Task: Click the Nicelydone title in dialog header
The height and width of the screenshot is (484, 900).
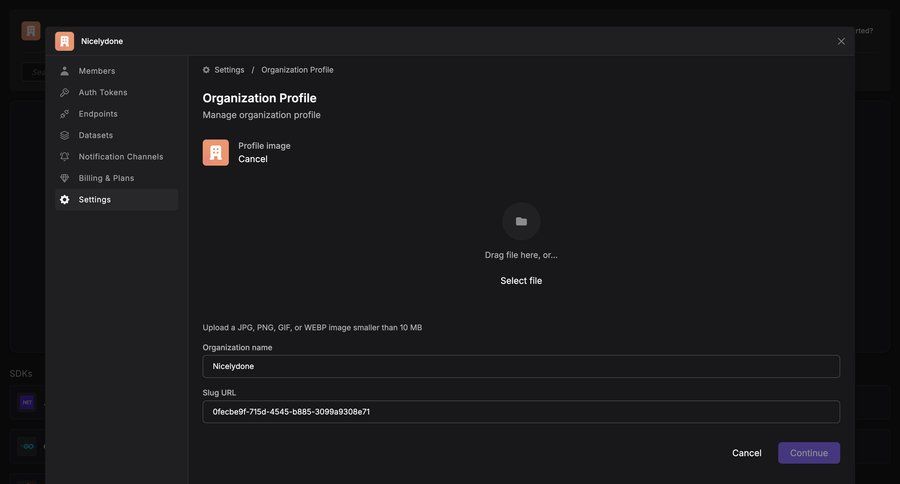Action: [102, 41]
